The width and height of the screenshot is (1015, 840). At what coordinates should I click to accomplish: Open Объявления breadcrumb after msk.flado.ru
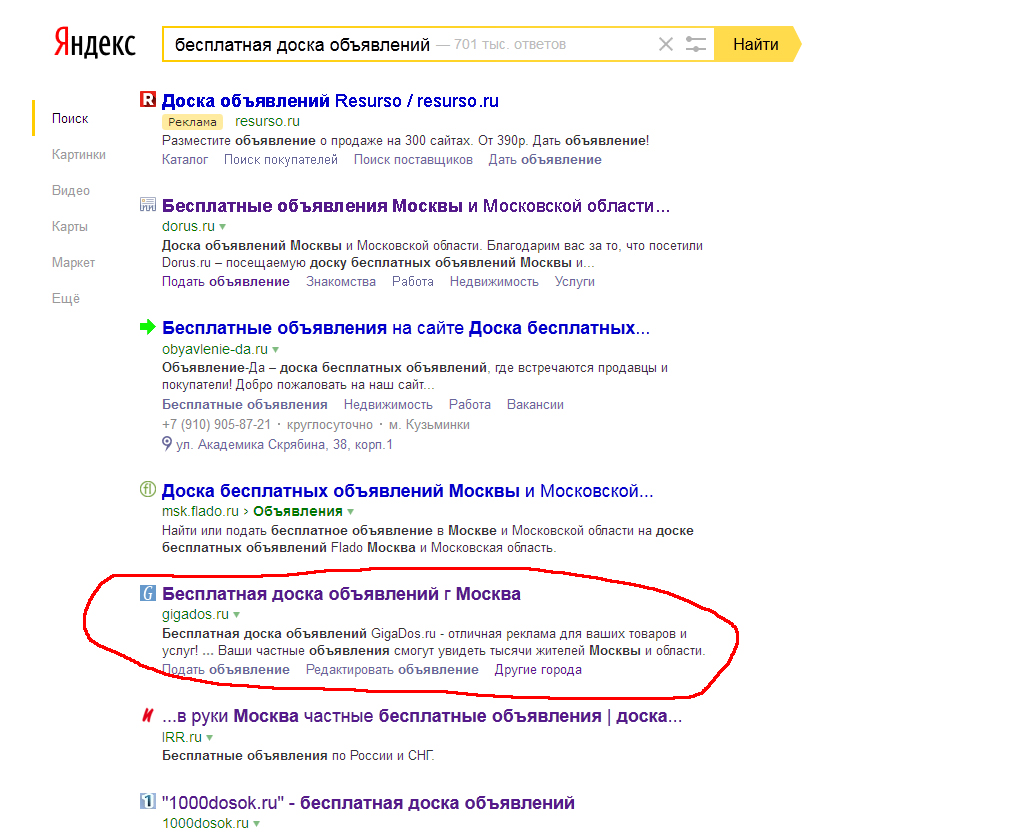tap(298, 511)
